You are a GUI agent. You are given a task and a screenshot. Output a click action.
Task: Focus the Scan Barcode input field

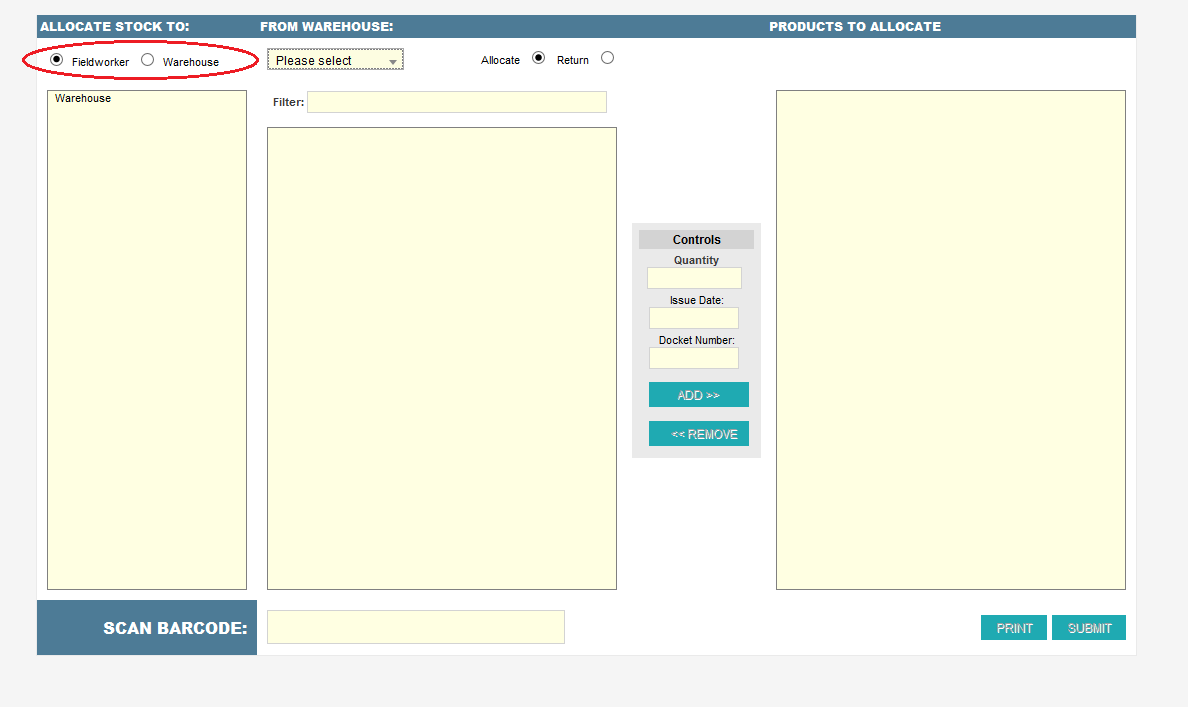pyautogui.click(x=415, y=627)
